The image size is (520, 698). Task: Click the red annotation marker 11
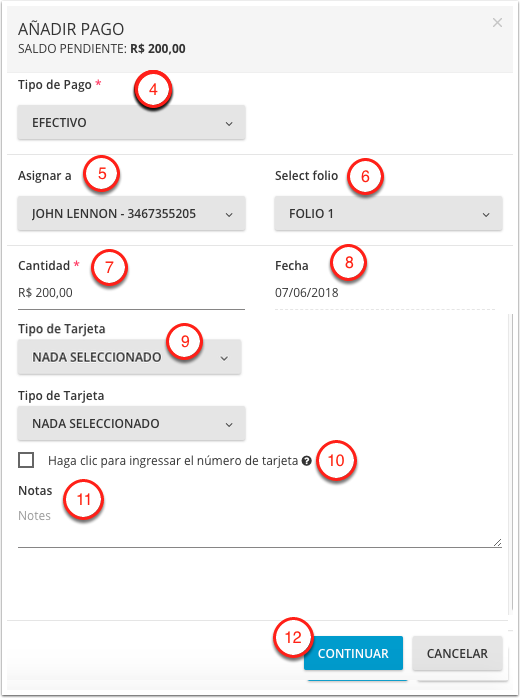(x=84, y=499)
